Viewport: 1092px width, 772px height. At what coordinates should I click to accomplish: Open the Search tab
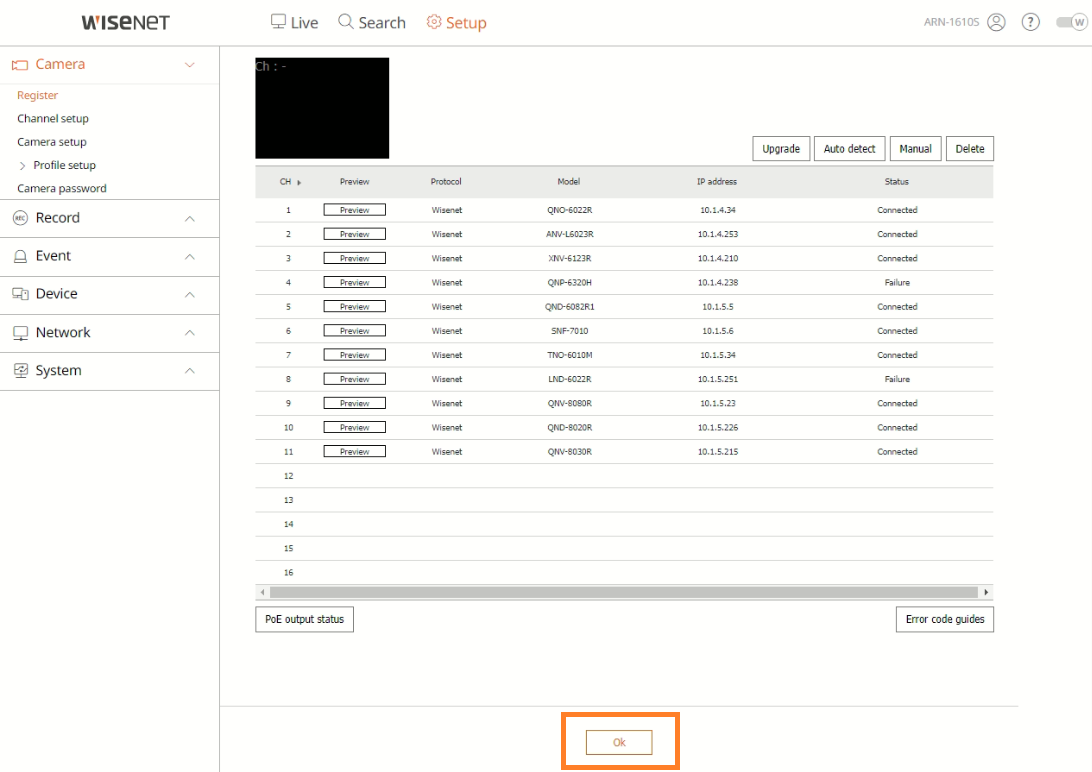[x=372, y=22]
